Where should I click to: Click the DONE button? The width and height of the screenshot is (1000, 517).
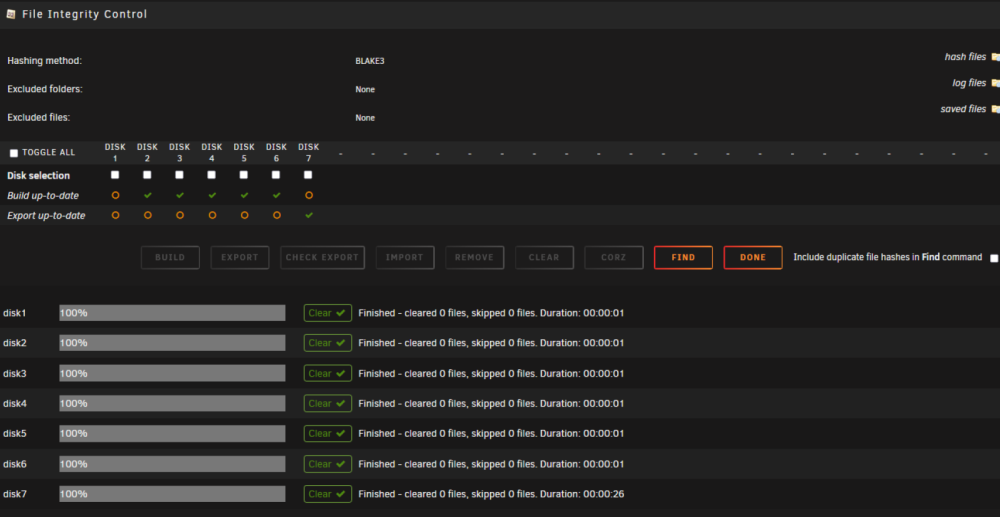pyautogui.click(x=753, y=258)
